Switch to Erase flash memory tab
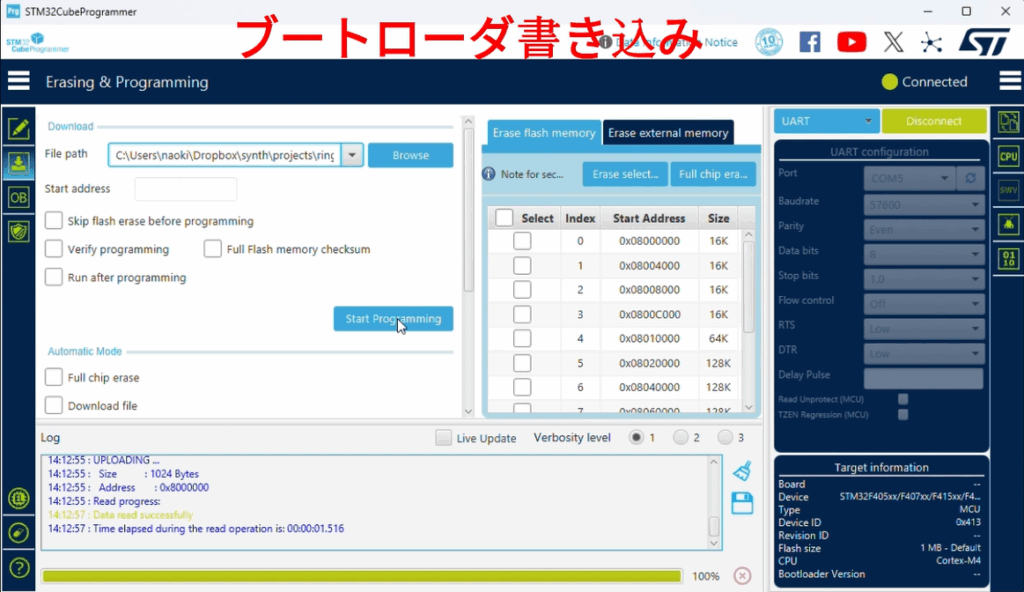Screen dimensions: 1024x592 pos(543,133)
